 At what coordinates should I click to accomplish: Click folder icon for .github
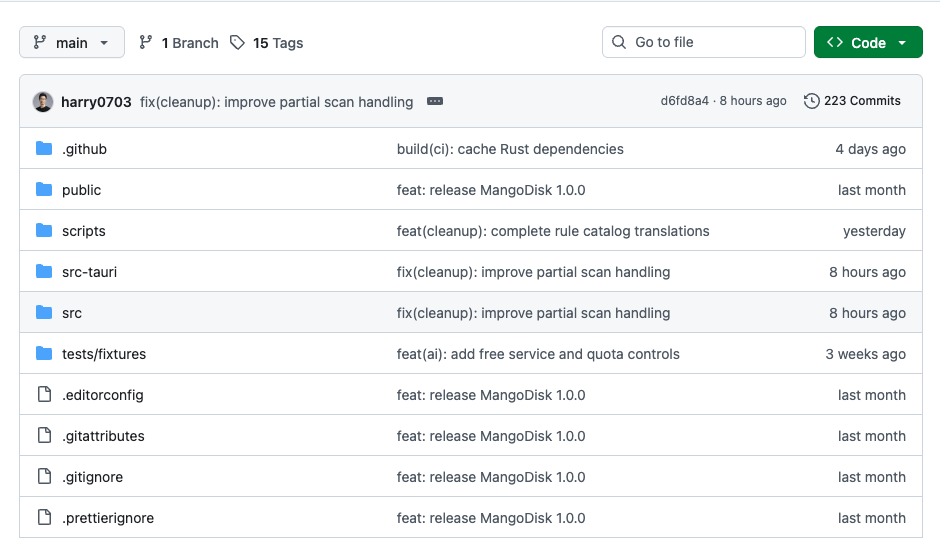[x=44, y=148]
